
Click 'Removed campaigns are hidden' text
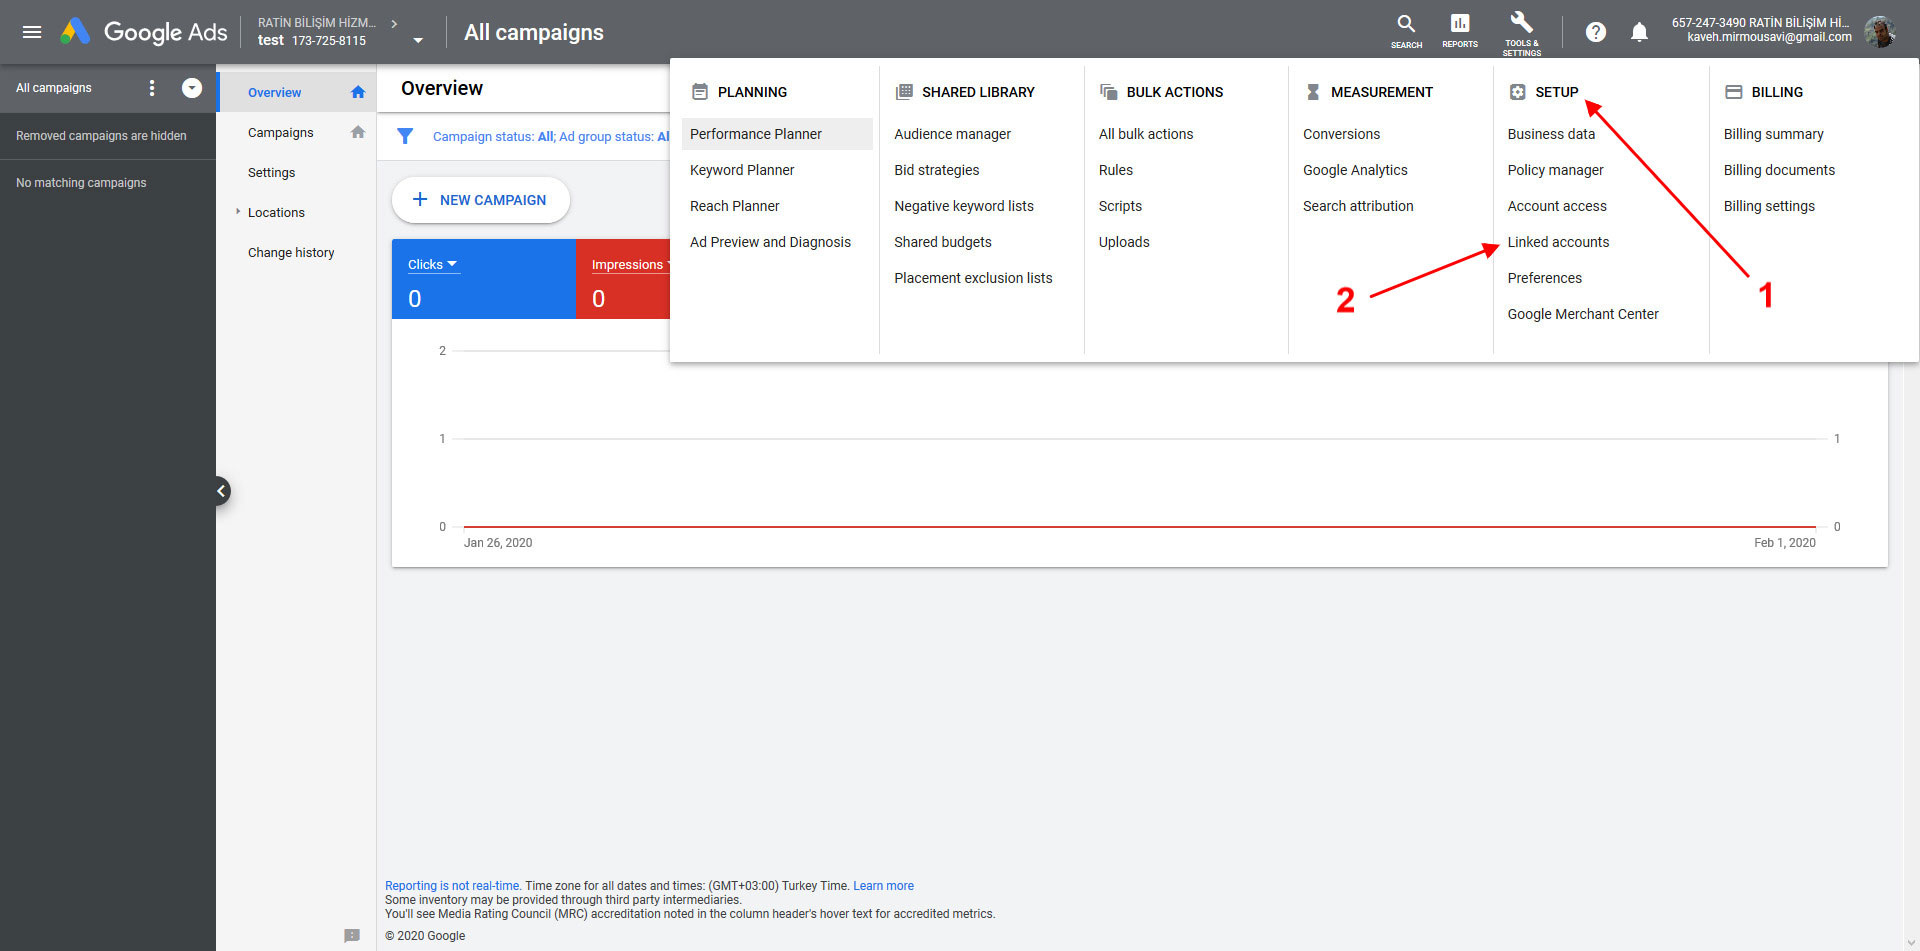pyautogui.click(x=101, y=136)
